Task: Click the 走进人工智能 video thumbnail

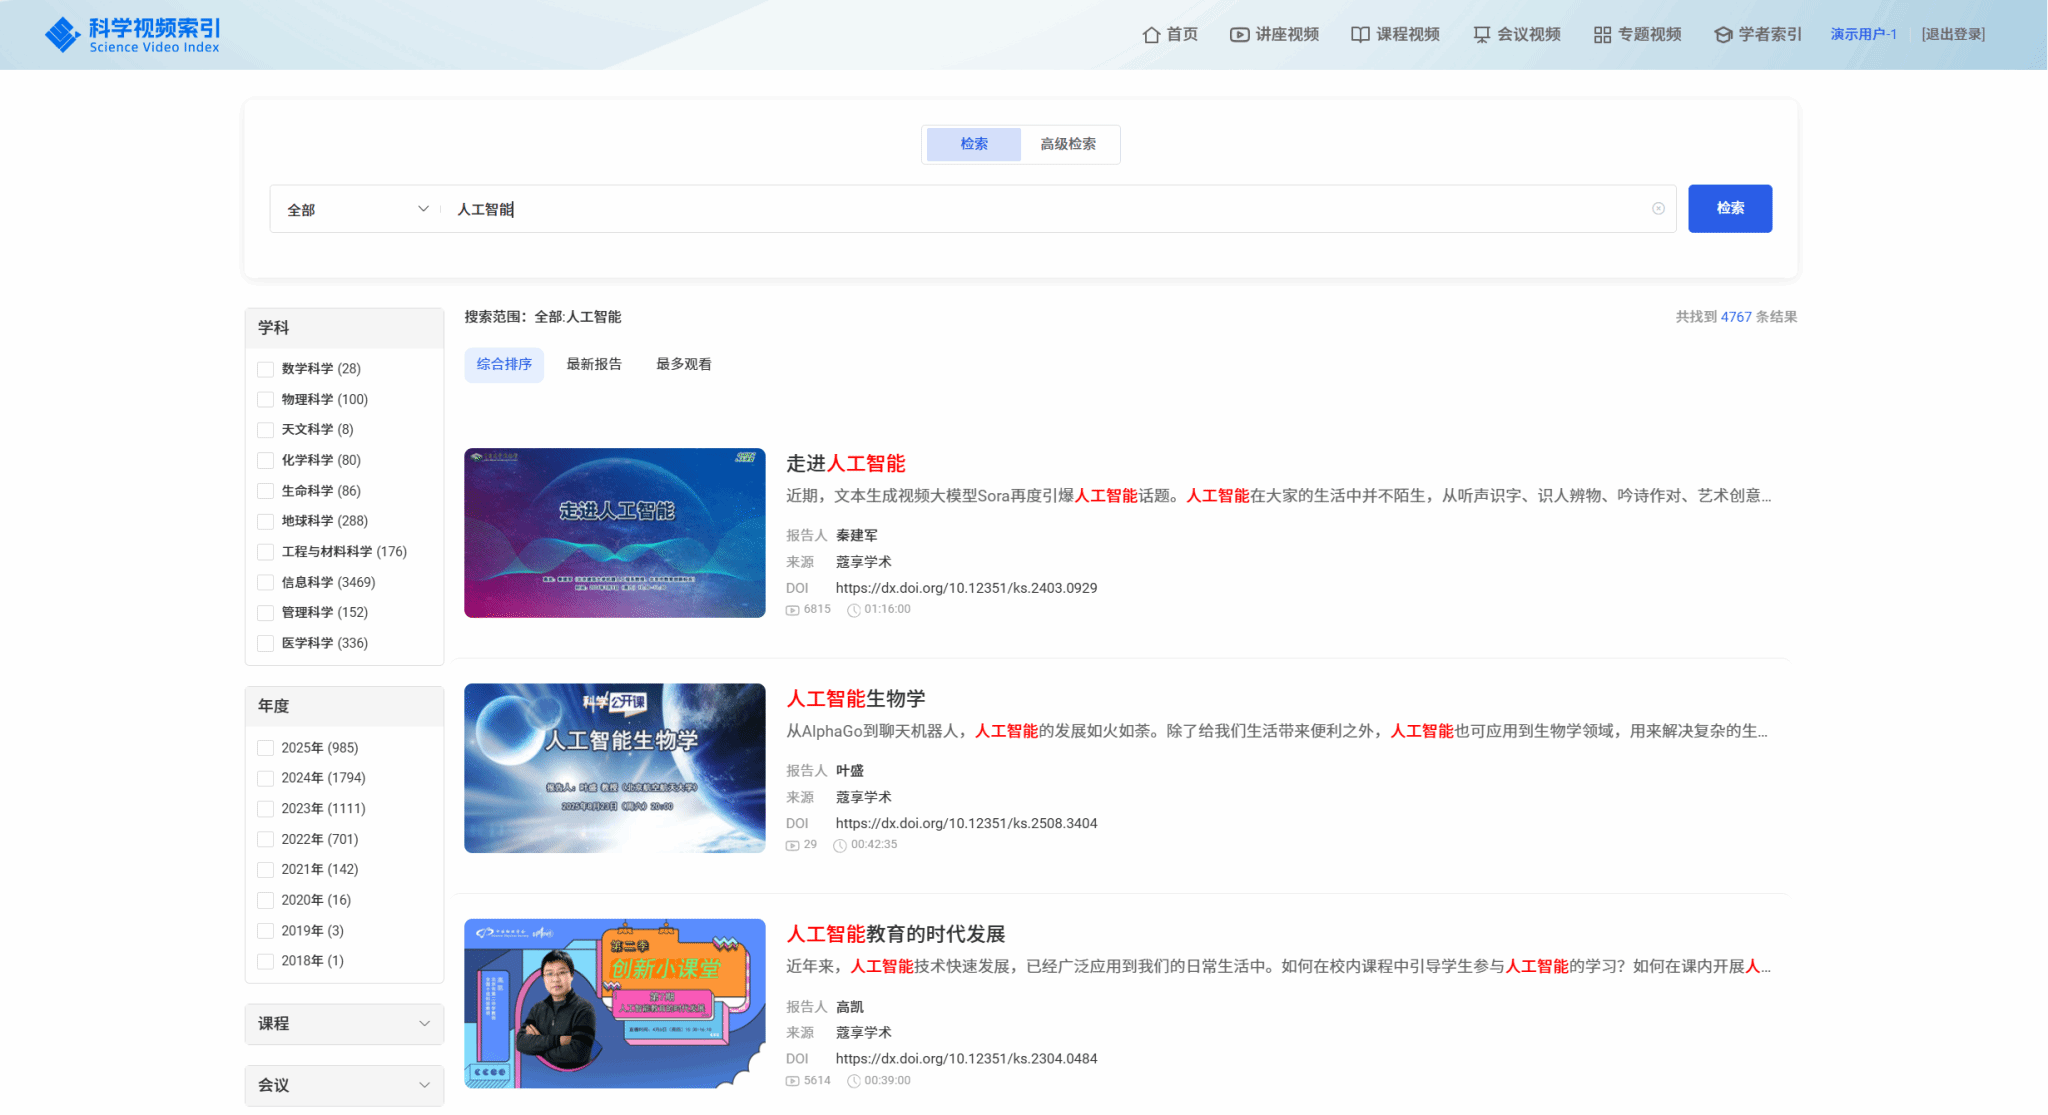Action: pos(614,533)
